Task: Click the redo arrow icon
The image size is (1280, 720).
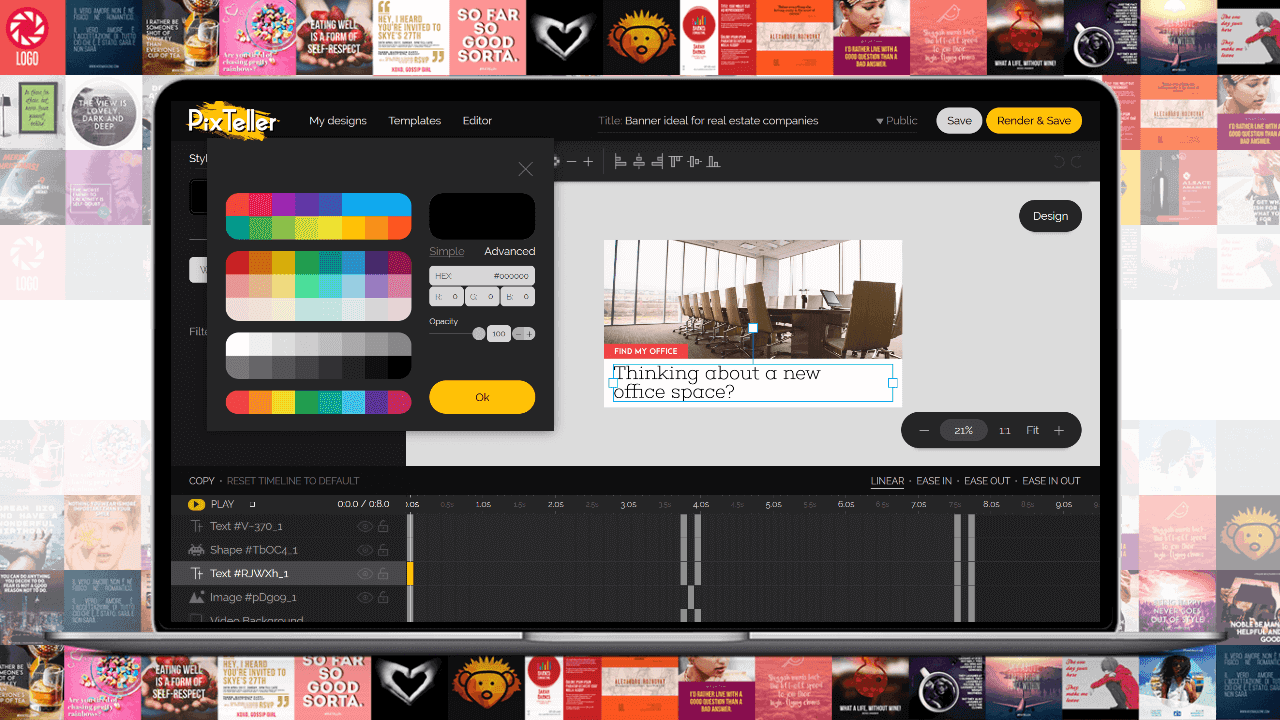Action: [x=1077, y=162]
